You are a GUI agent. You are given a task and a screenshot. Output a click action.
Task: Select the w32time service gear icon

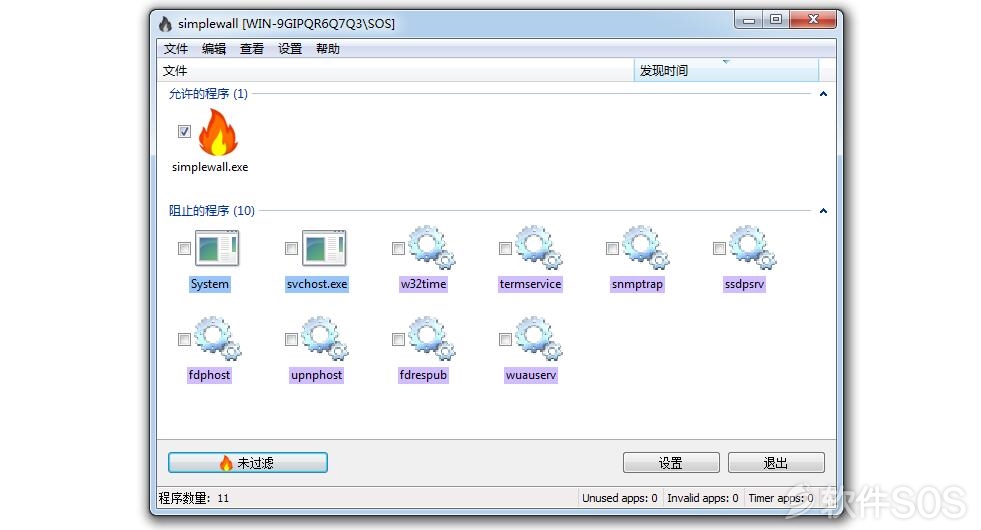pyautogui.click(x=432, y=247)
